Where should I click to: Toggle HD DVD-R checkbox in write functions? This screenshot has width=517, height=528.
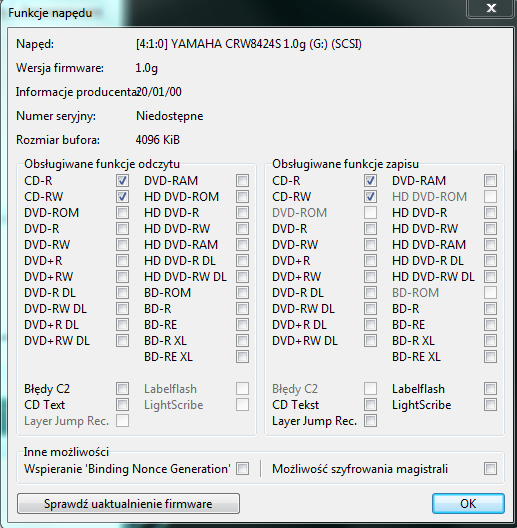pos(490,212)
